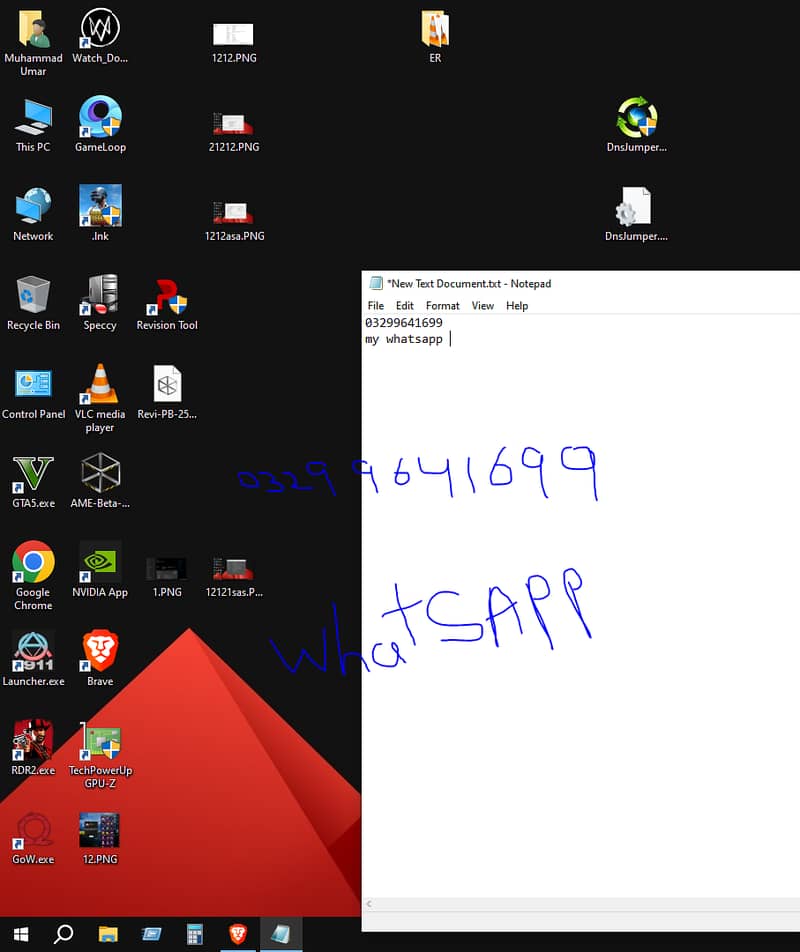Screen dimensions: 800x952
Task: Select the Google Chrome desktop icon
Action: coord(33,565)
